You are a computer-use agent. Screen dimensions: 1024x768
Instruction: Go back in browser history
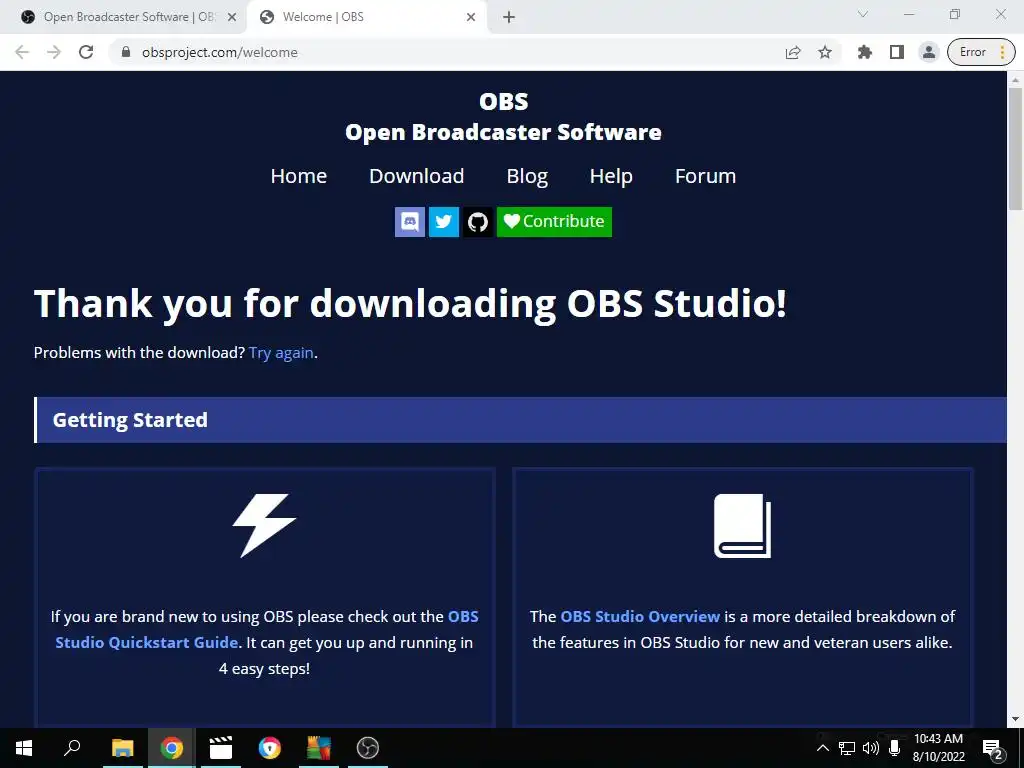pos(22,52)
